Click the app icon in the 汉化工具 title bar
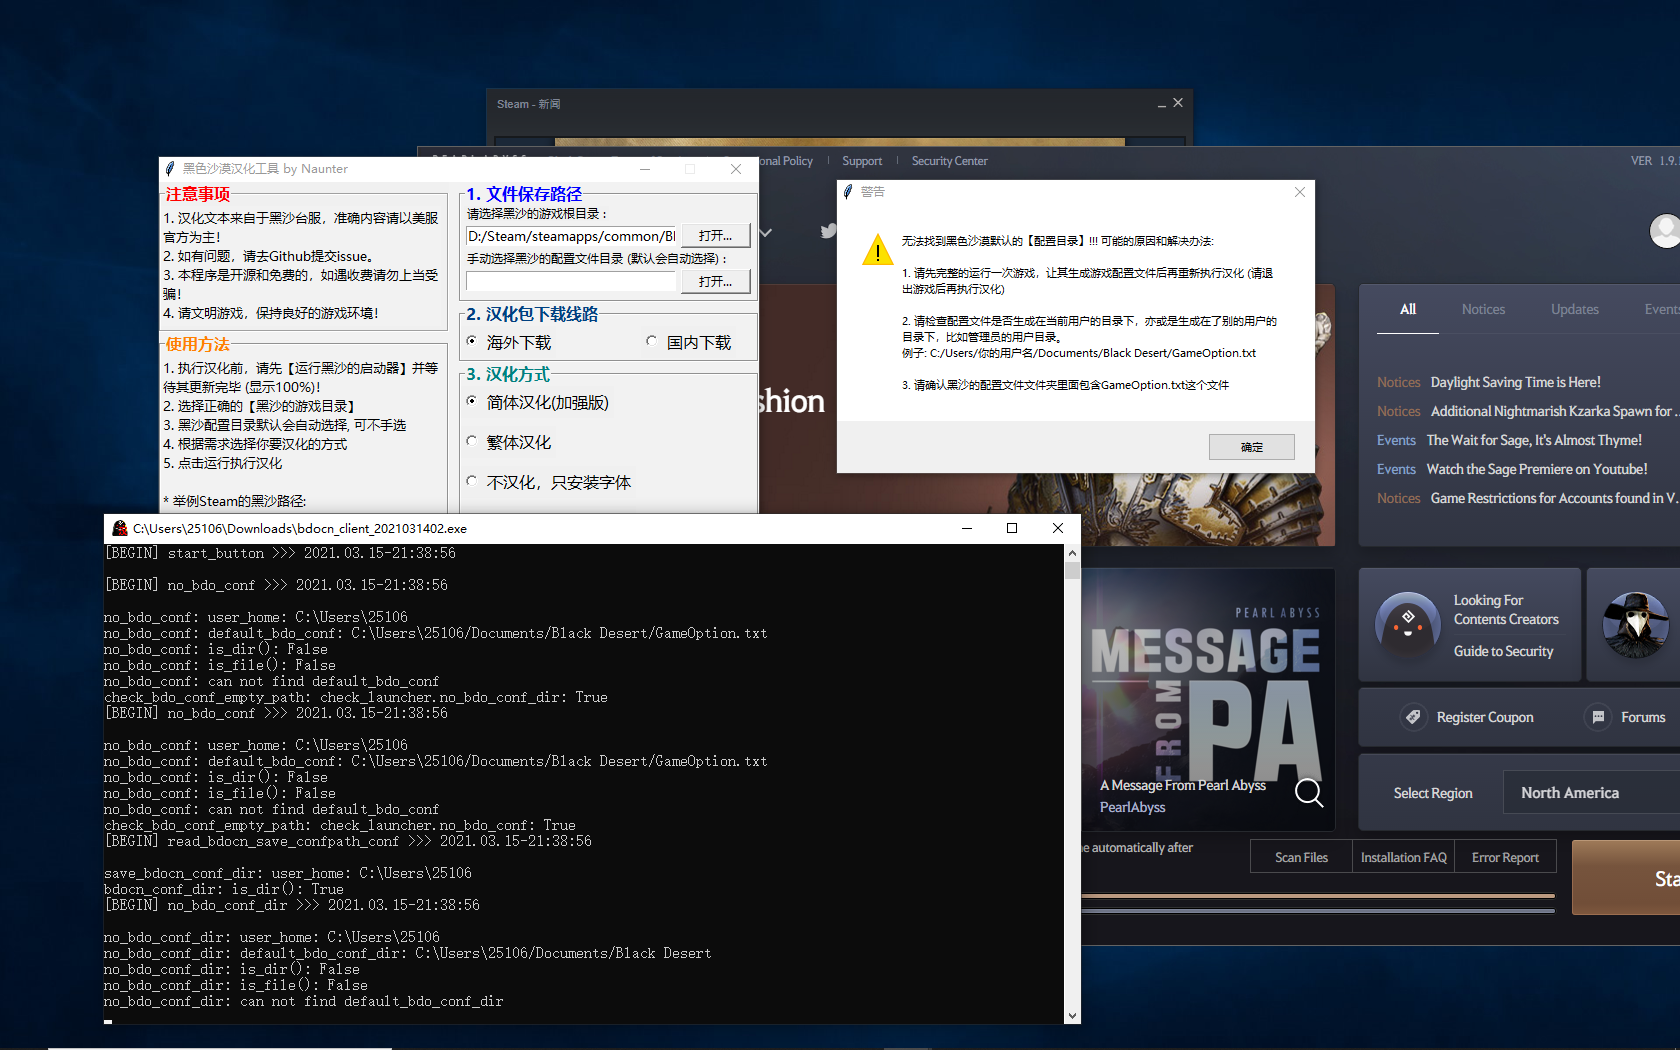This screenshot has width=1680, height=1050. tap(169, 169)
